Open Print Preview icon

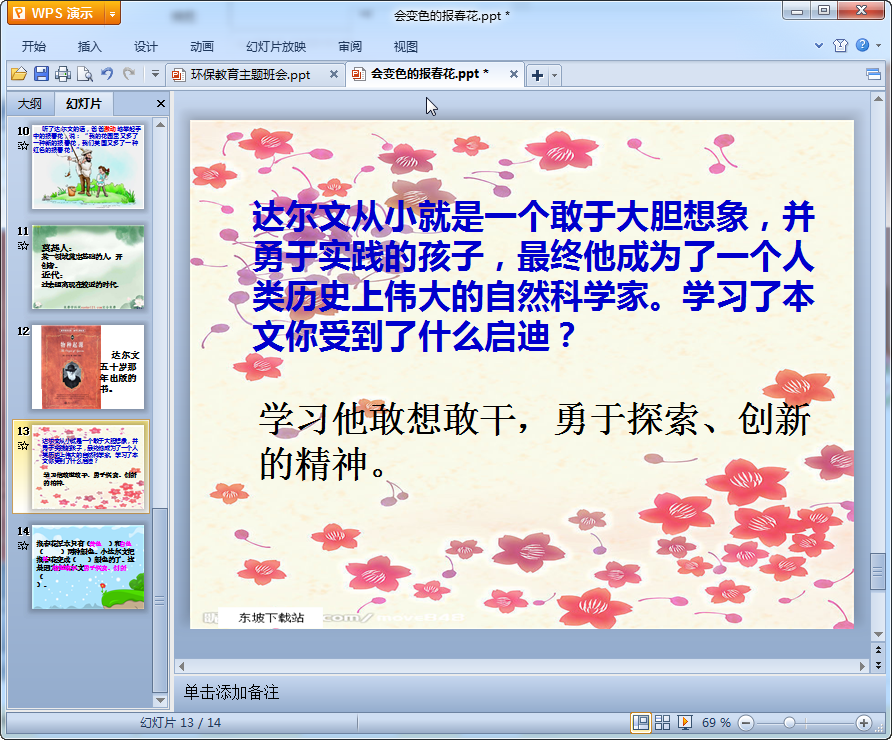tap(85, 74)
